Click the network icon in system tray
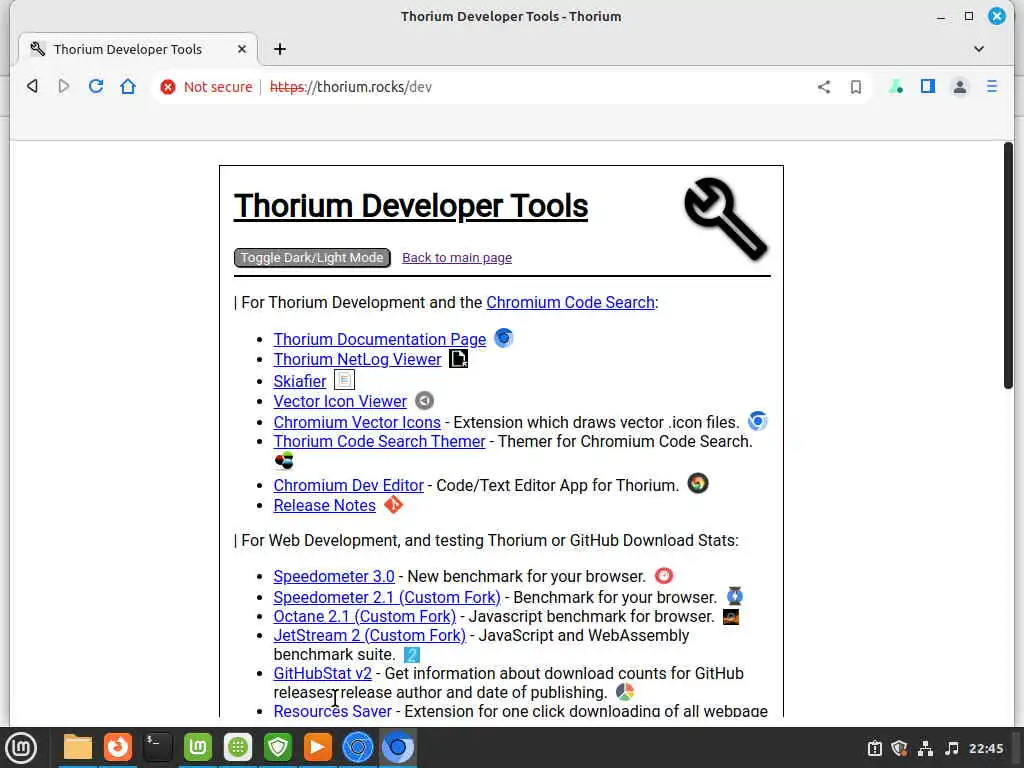This screenshot has height=768, width=1024. tap(925, 748)
